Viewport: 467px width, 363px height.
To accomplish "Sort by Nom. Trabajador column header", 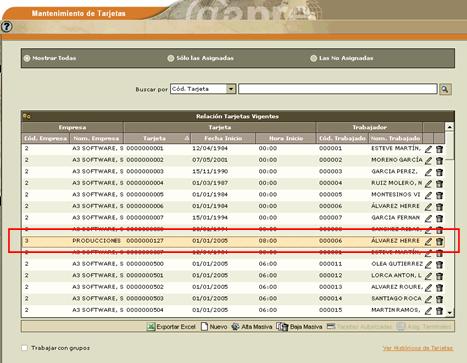I will coord(395,138).
